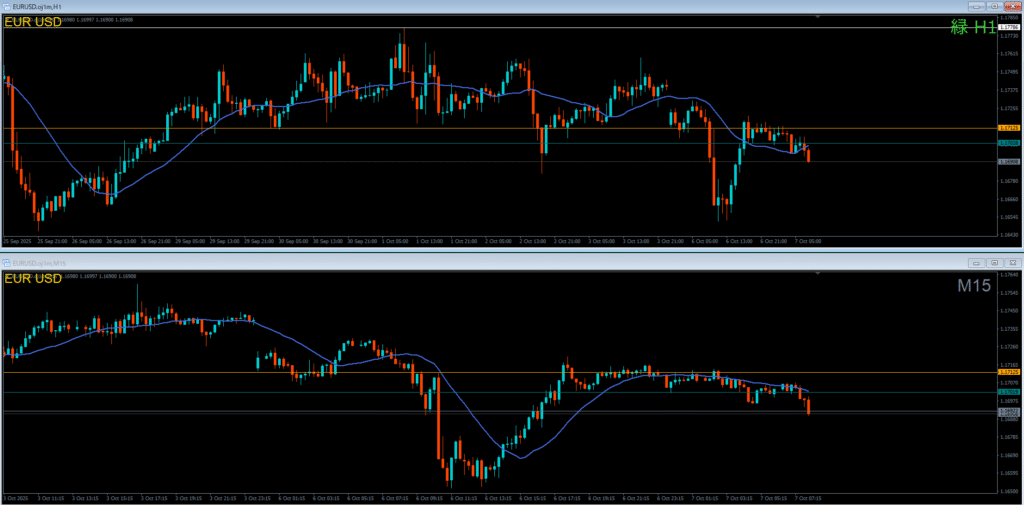This screenshot has width=1024, height=505.
Task: Click the chart shift triangle in M15 chart
Action: (x=817, y=272)
